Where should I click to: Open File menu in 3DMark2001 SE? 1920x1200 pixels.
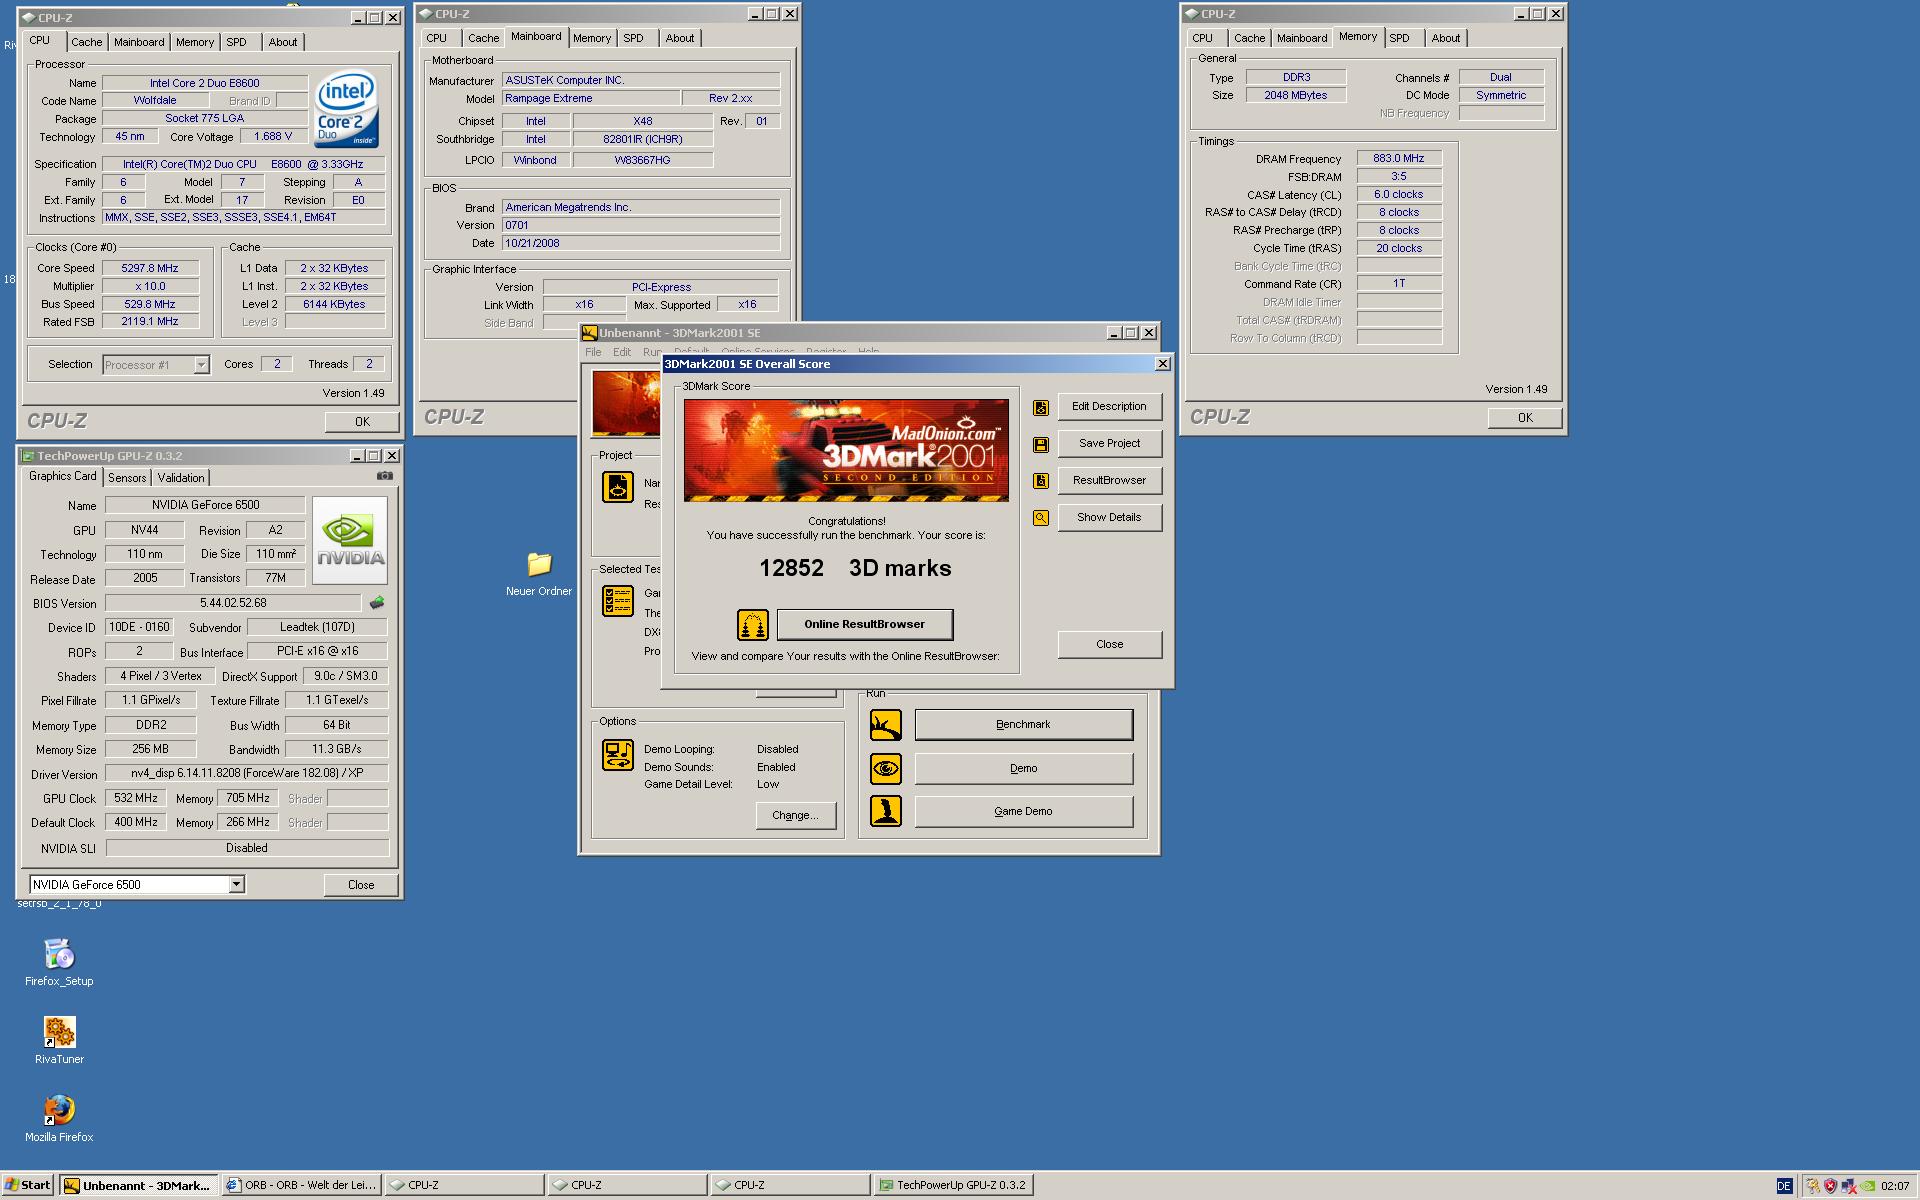coord(593,352)
